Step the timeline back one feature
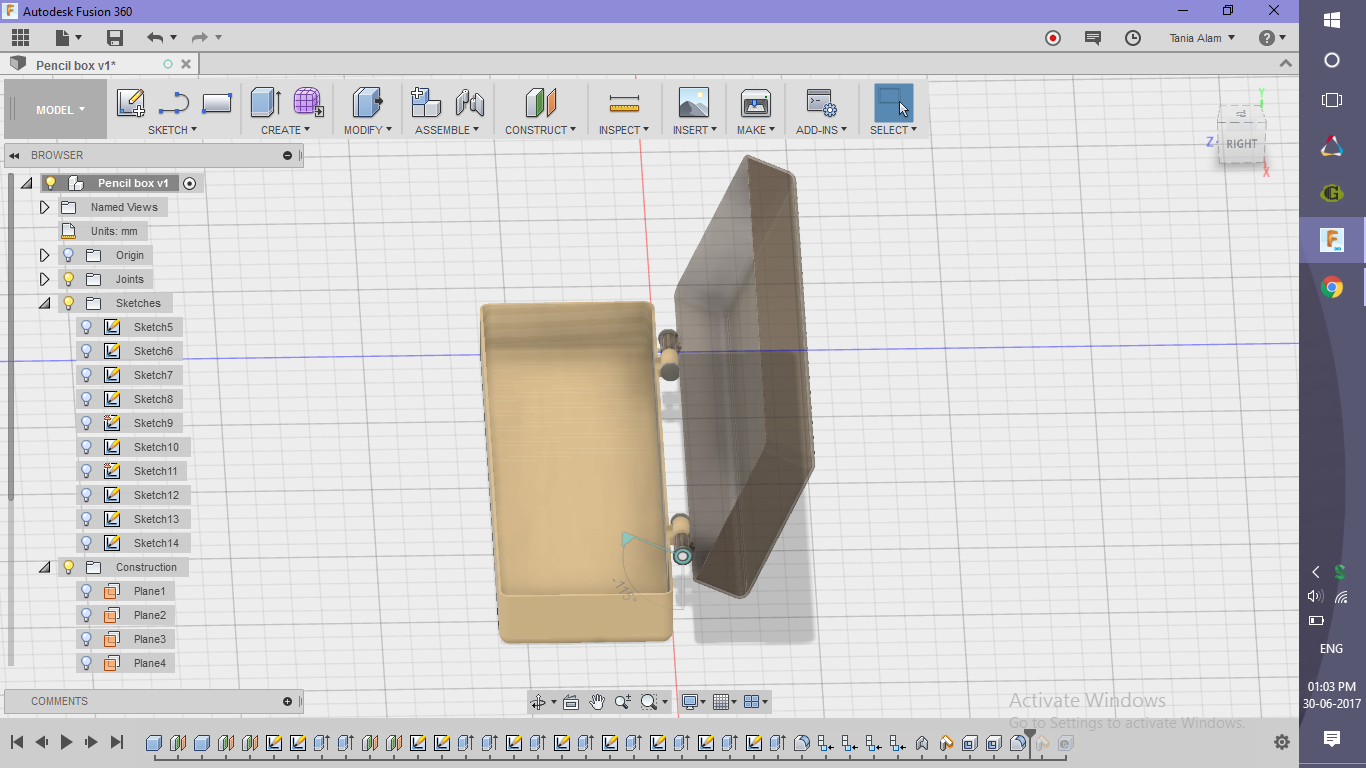Viewport: 1366px width, 768px height. pos(42,742)
